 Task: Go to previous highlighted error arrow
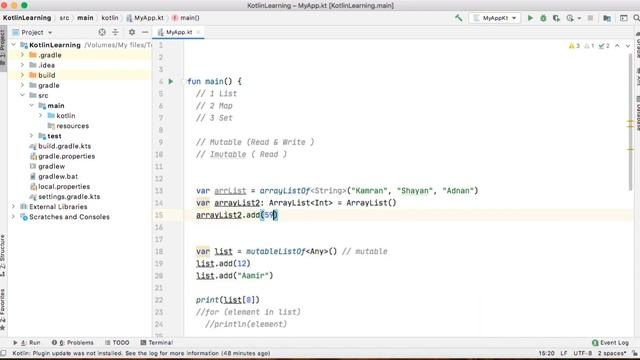[617, 46]
